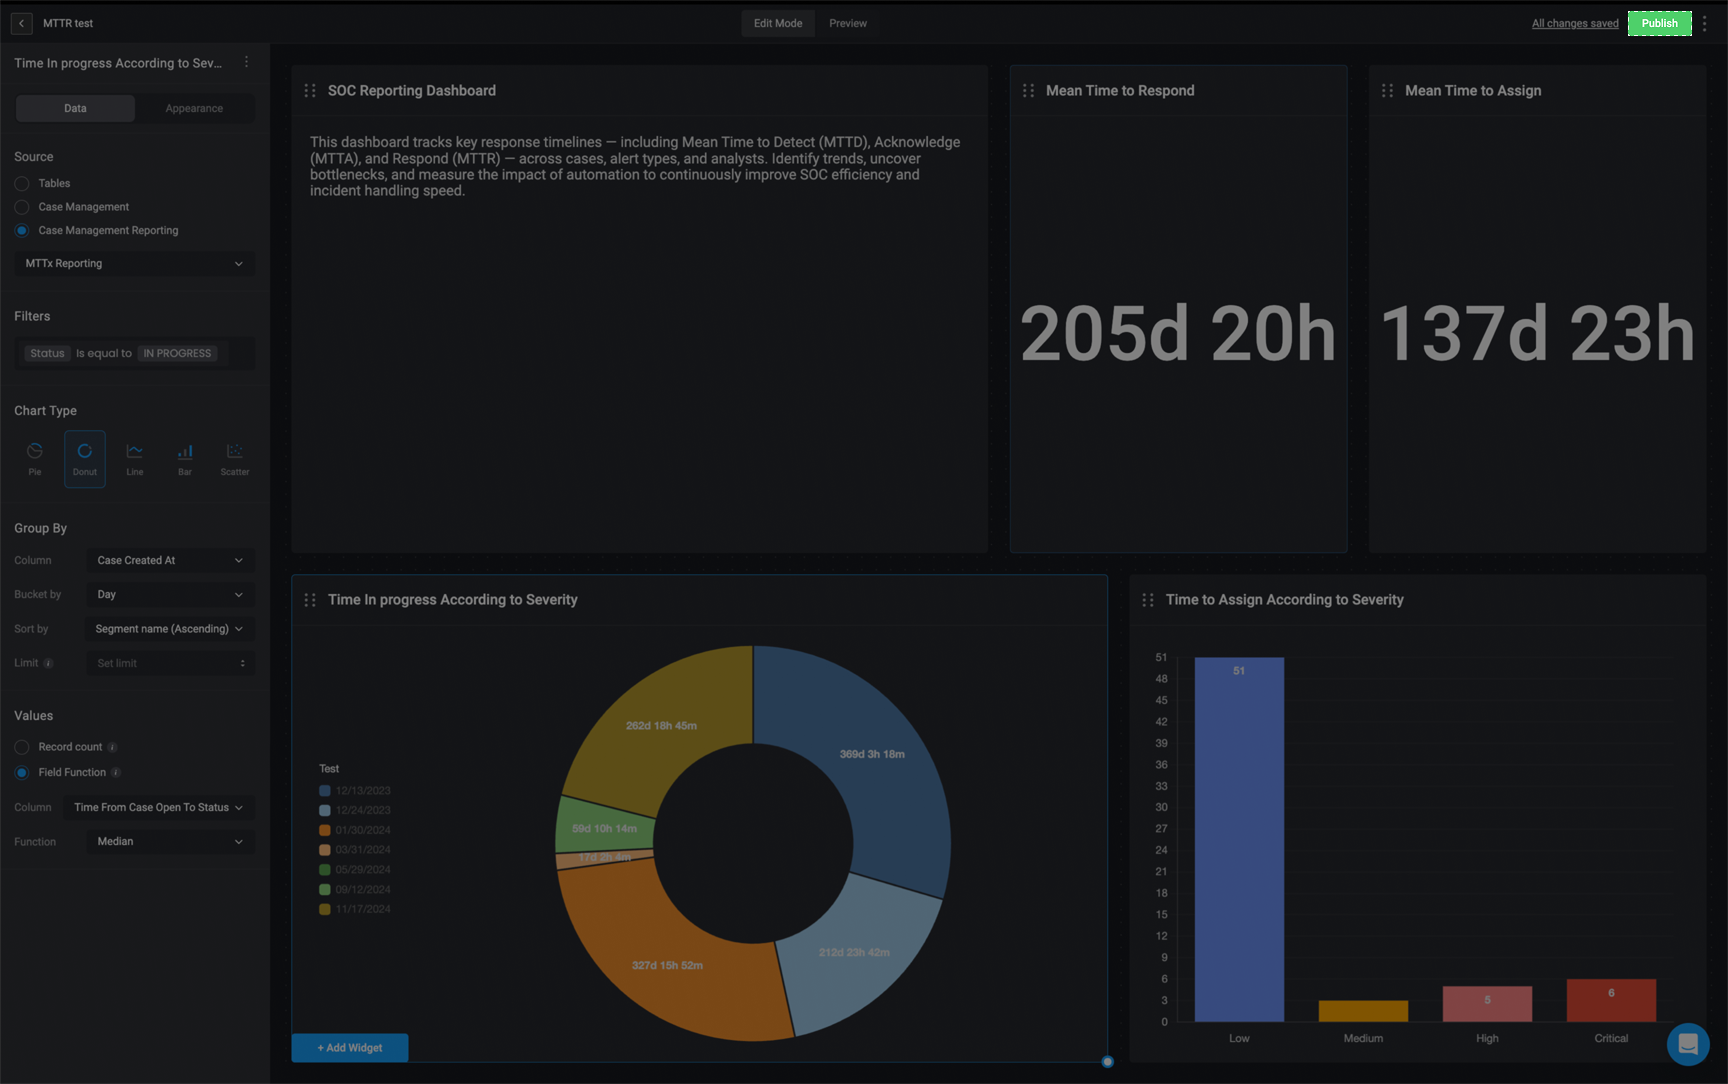Click the widget resize handle at bottom corner
This screenshot has width=1728, height=1084.
click(x=1107, y=1062)
